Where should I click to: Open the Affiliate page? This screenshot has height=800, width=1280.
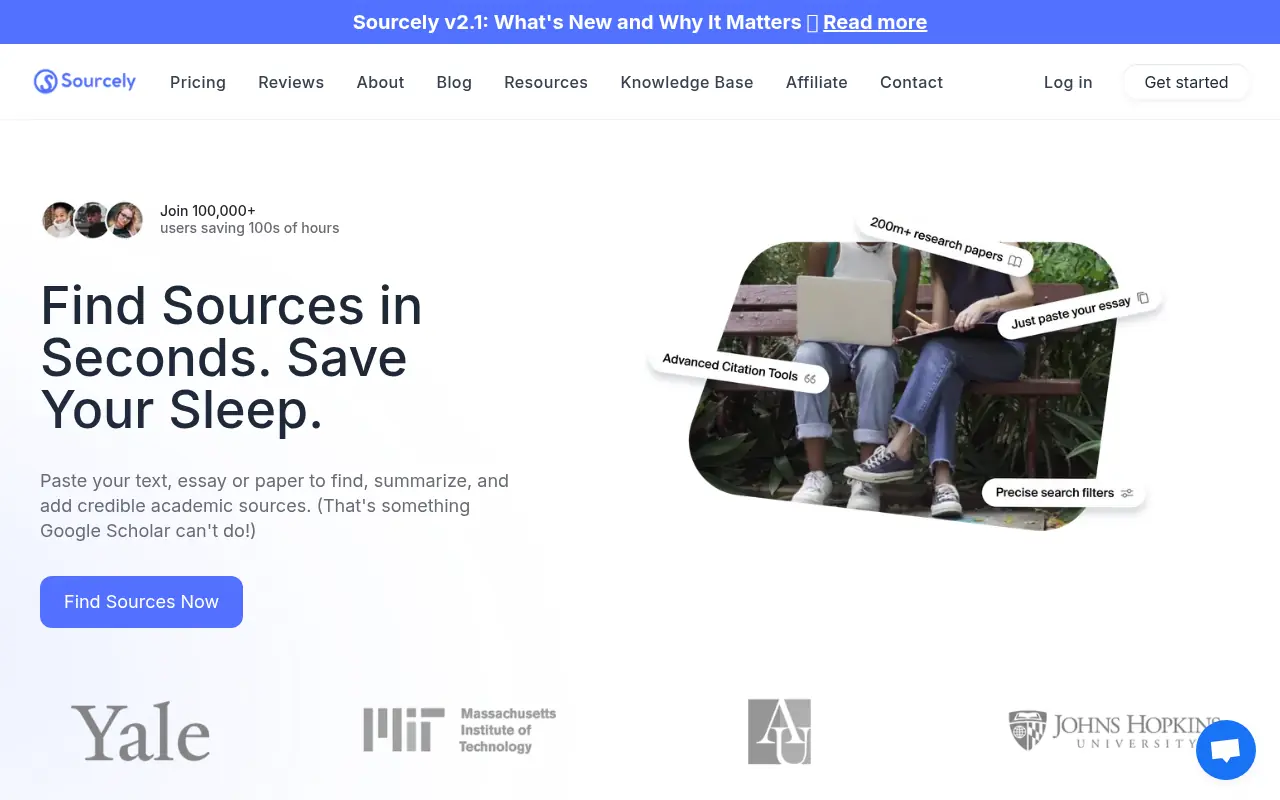coord(816,82)
